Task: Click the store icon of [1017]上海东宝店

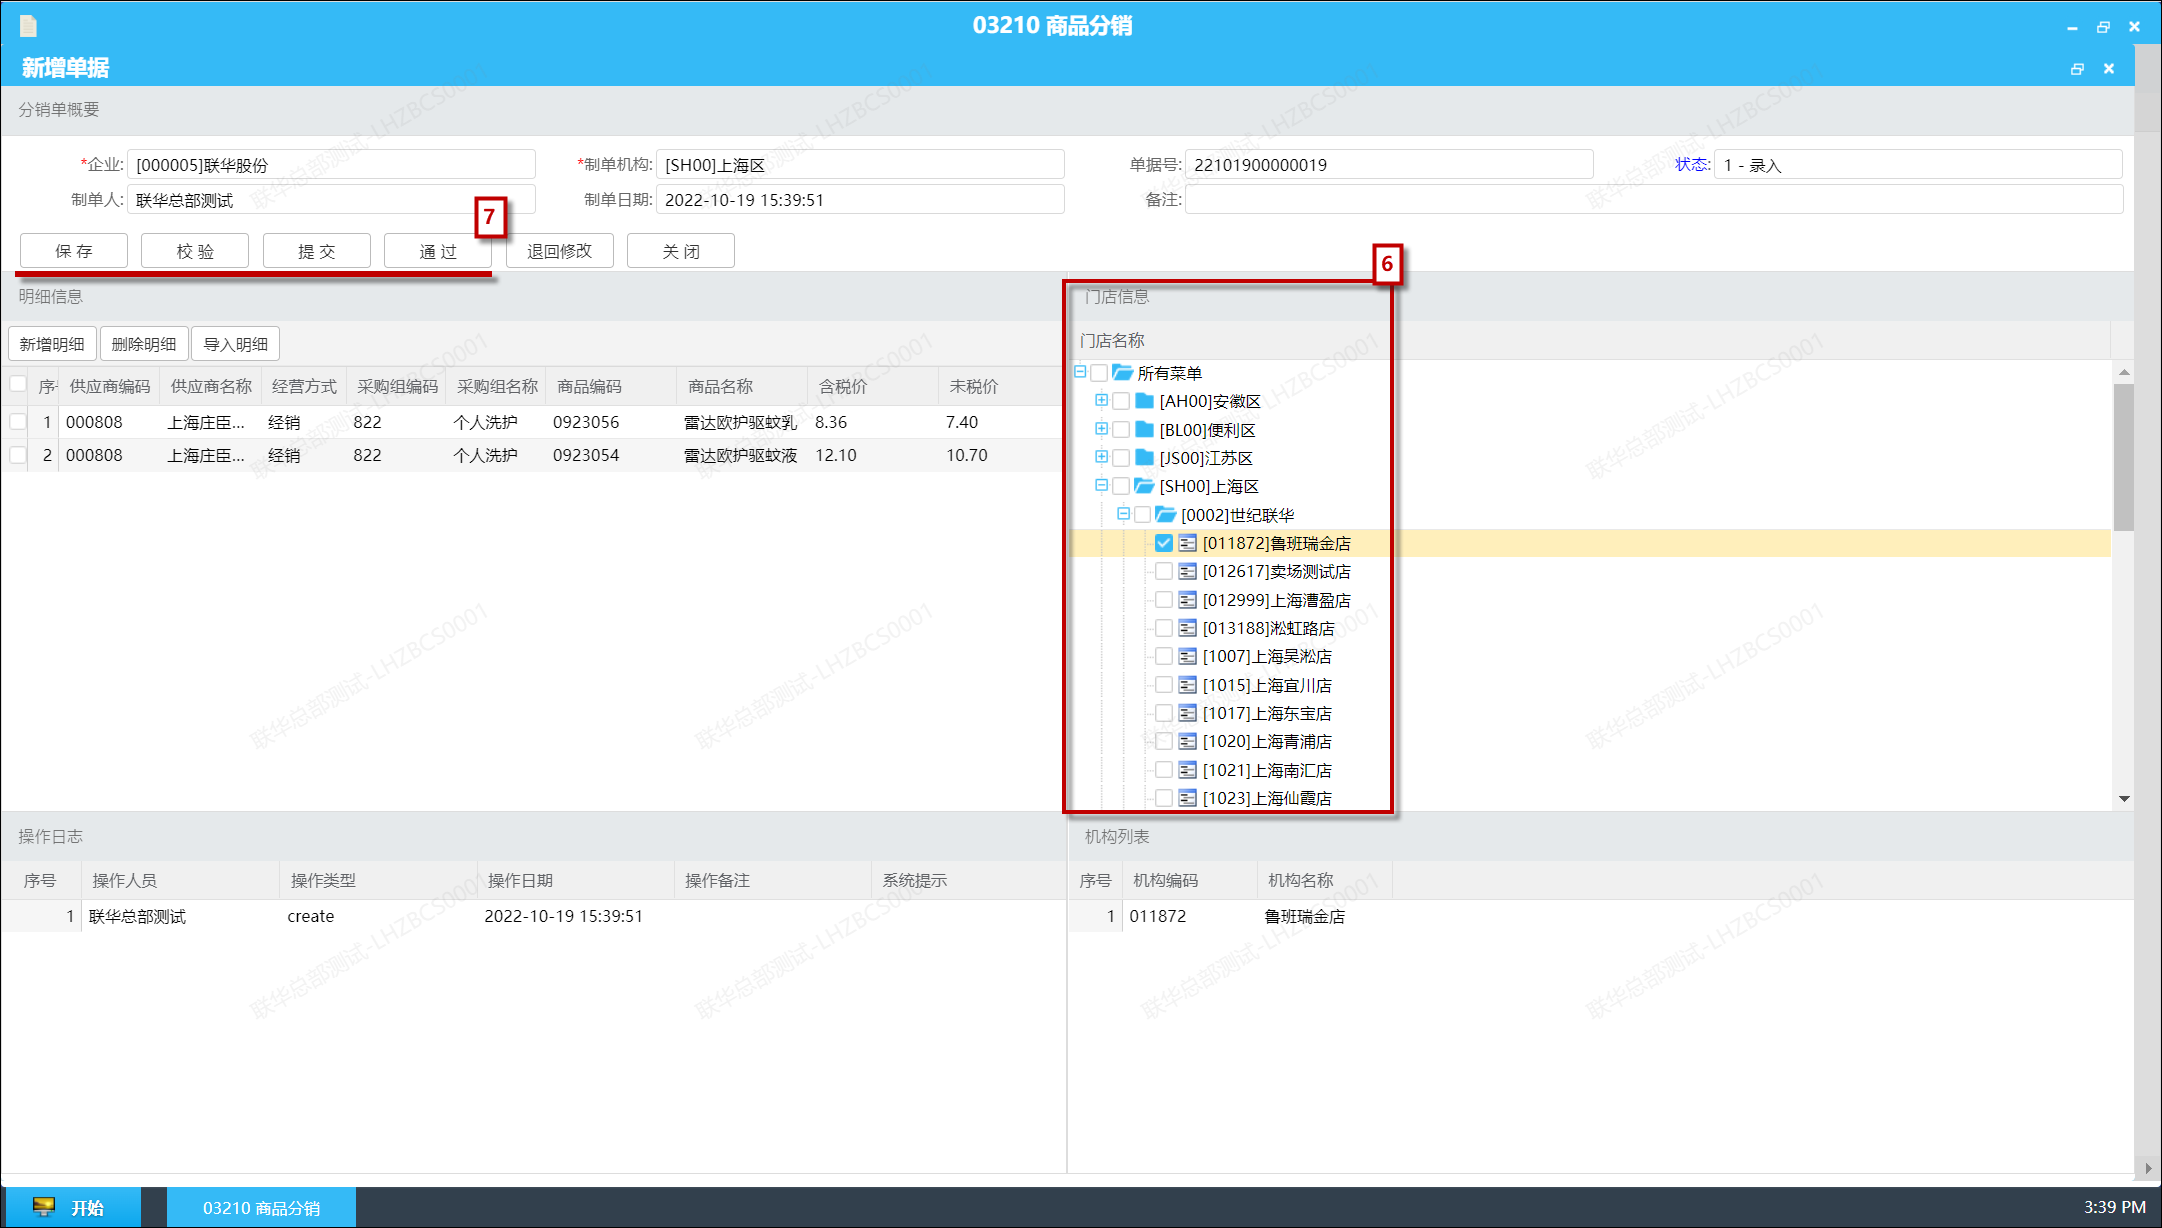Action: click(x=1188, y=713)
